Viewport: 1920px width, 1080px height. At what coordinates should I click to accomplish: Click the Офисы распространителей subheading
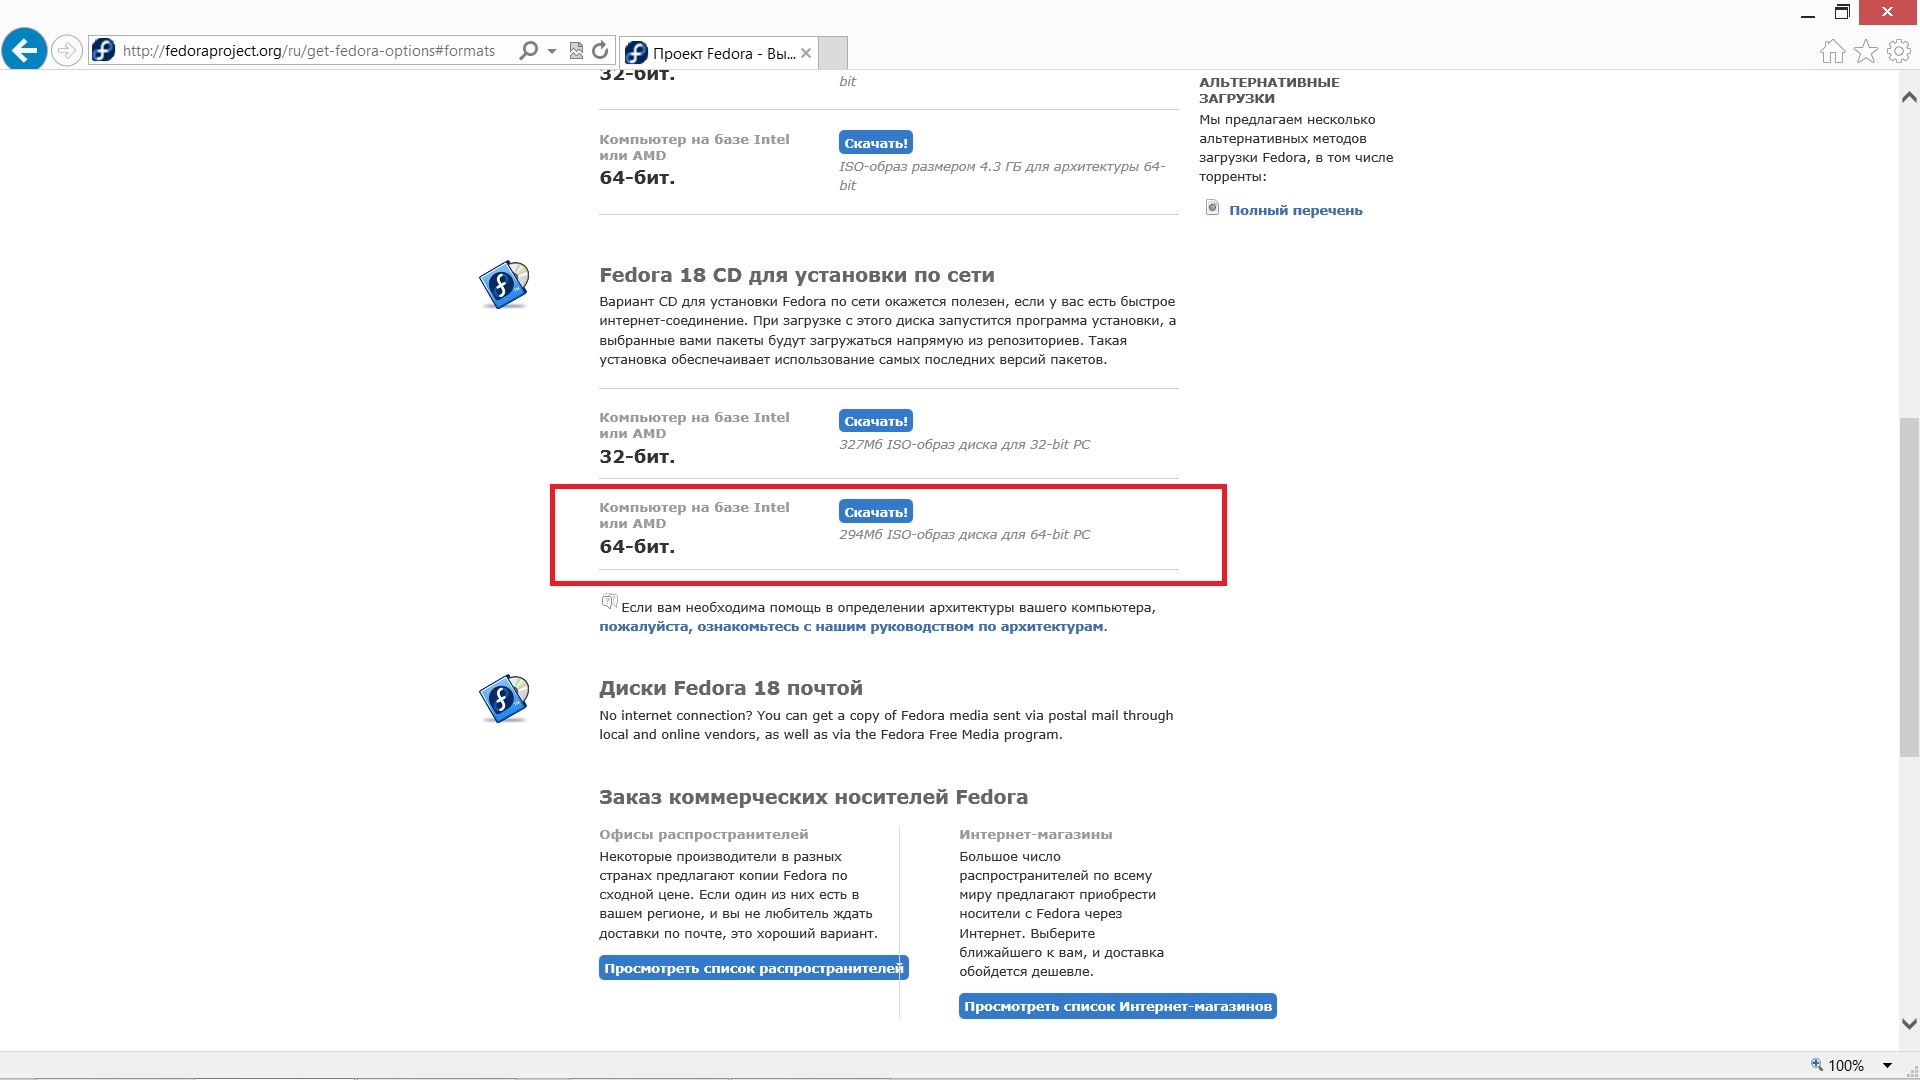(x=704, y=834)
